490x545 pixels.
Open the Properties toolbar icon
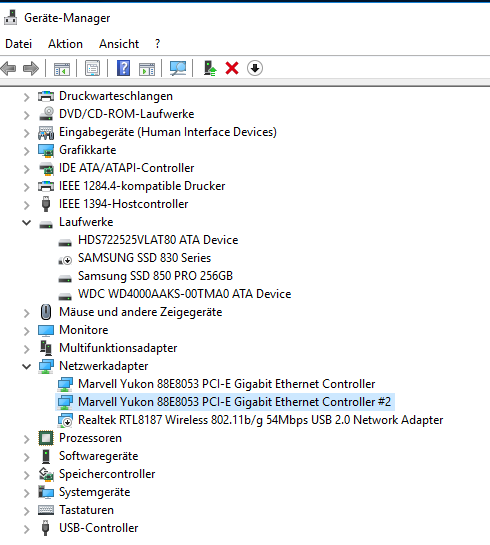click(92, 68)
